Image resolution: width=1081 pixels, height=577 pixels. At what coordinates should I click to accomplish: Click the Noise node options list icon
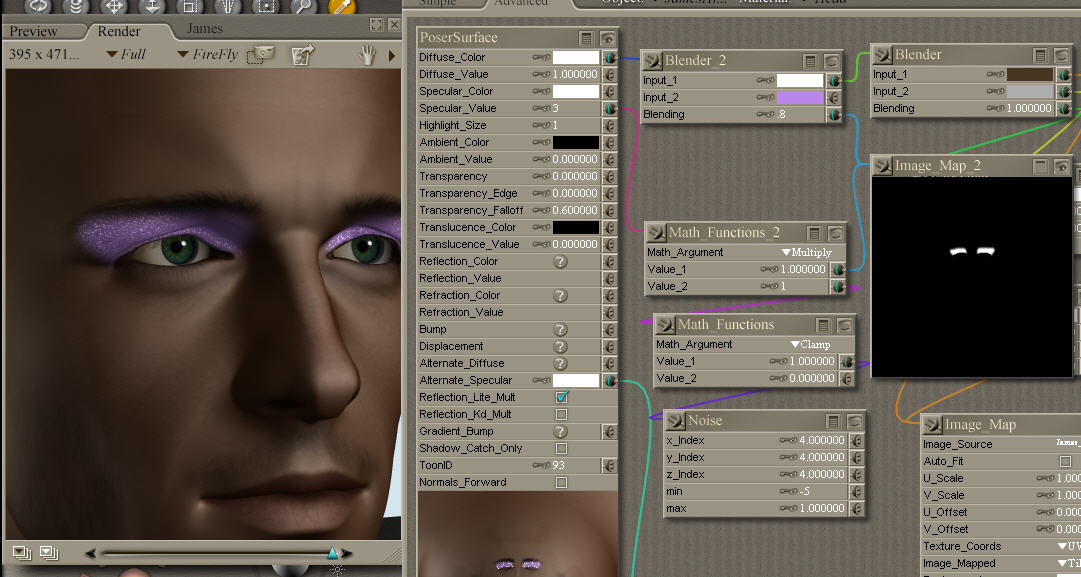point(833,421)
